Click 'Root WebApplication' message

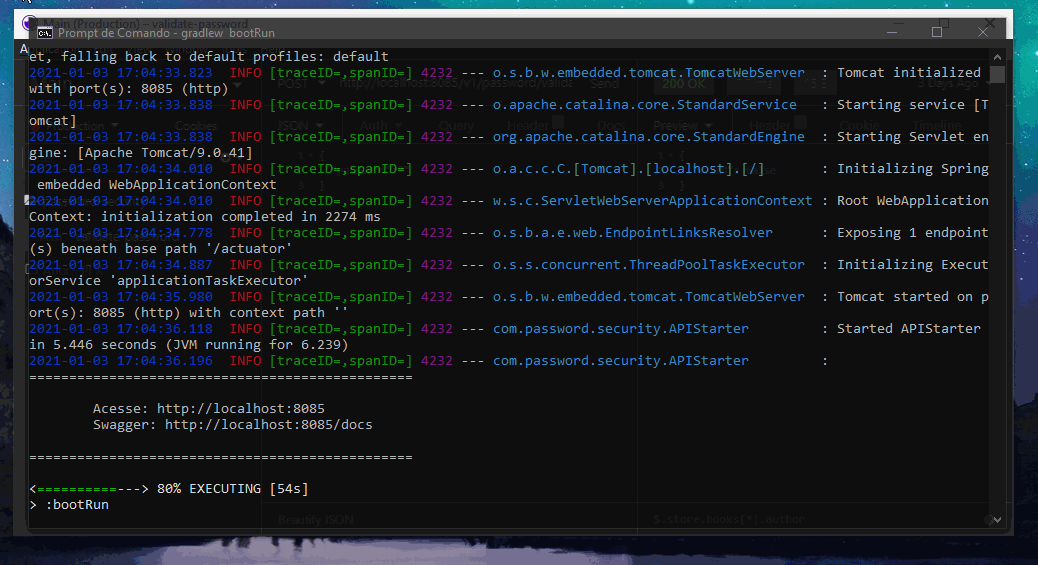pos(912,201)
